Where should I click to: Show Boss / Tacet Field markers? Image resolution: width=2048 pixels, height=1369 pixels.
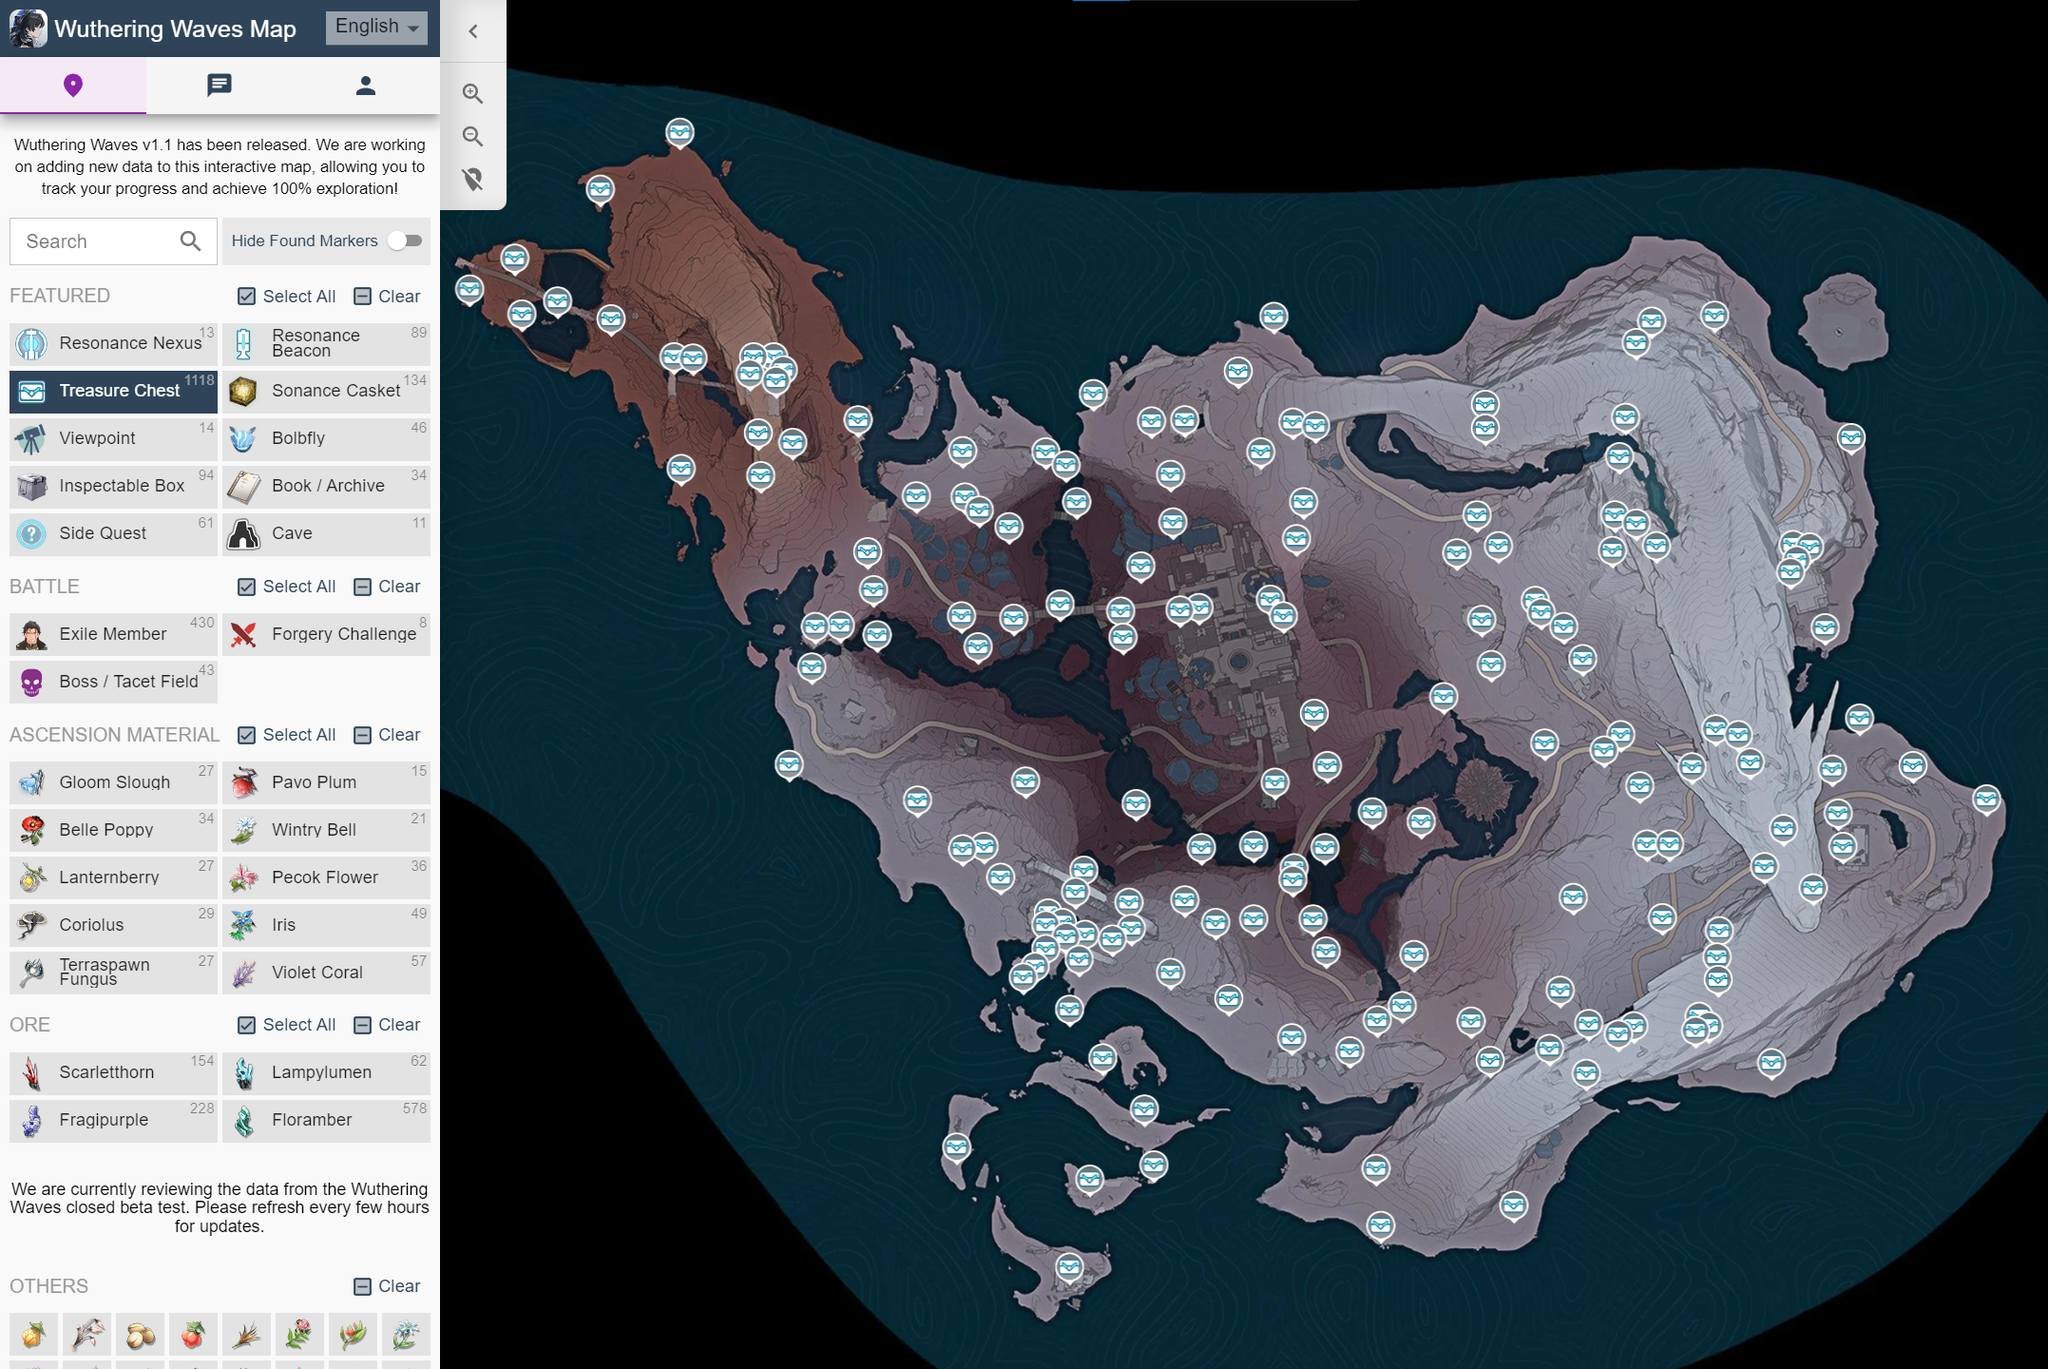(113, 682)
